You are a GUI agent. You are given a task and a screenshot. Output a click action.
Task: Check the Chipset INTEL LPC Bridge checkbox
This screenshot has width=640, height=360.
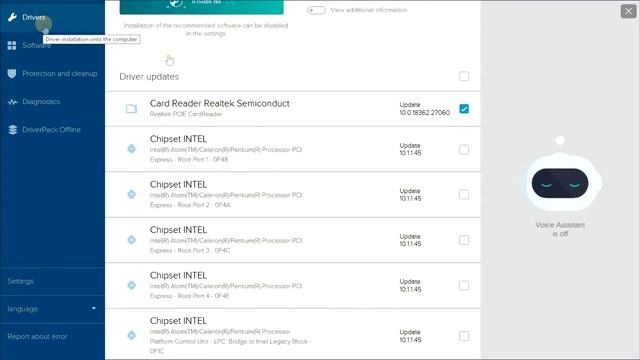pyautogui.click(x=464, y=336)
